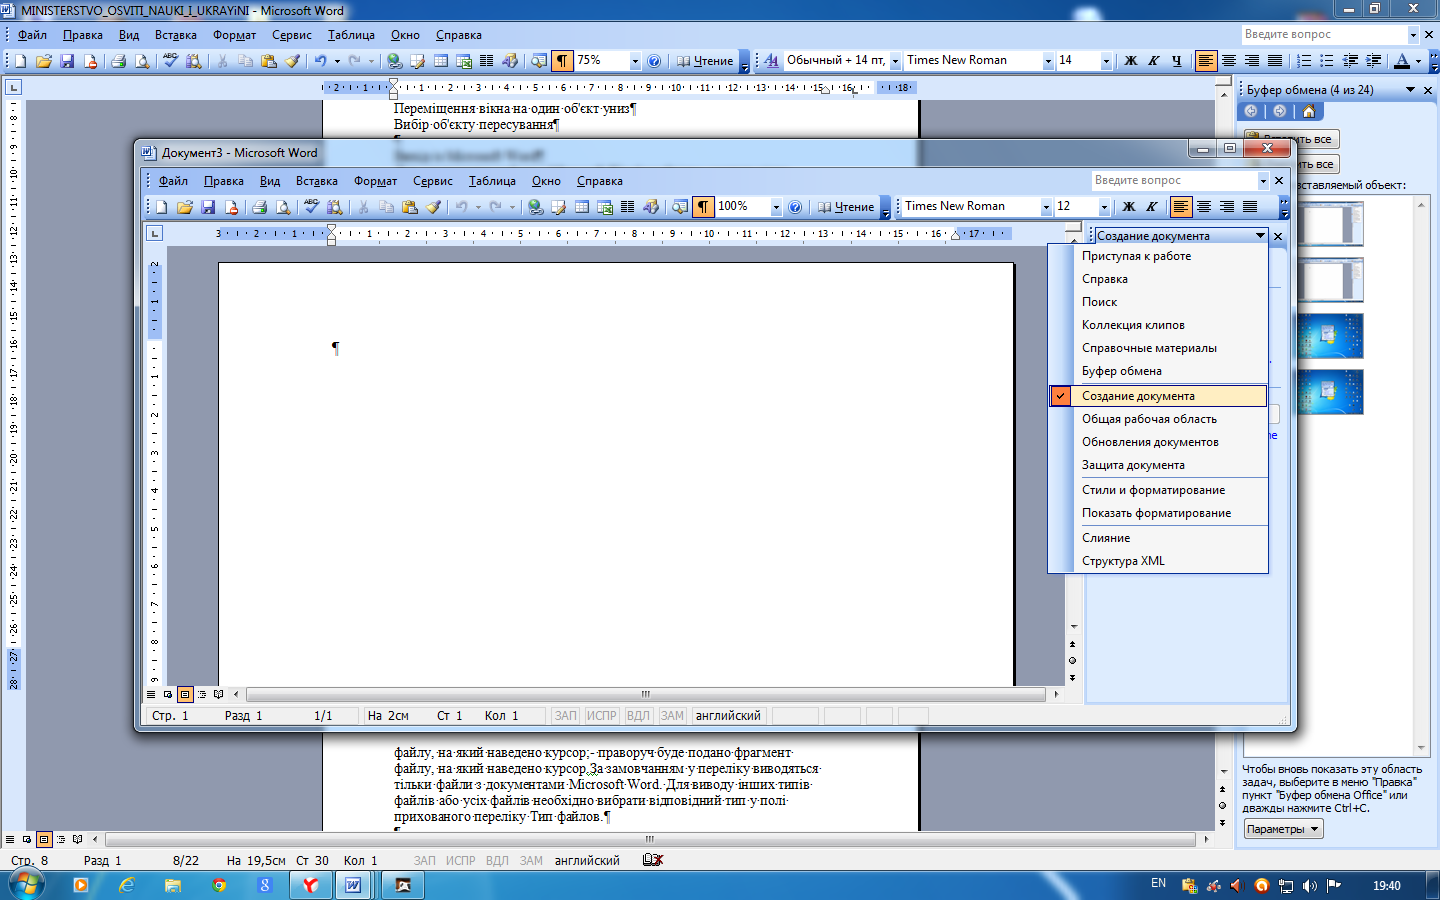
Task: Click bulleted list icon in MINISTERSTVO toolbar
Action: (1327, 61)
